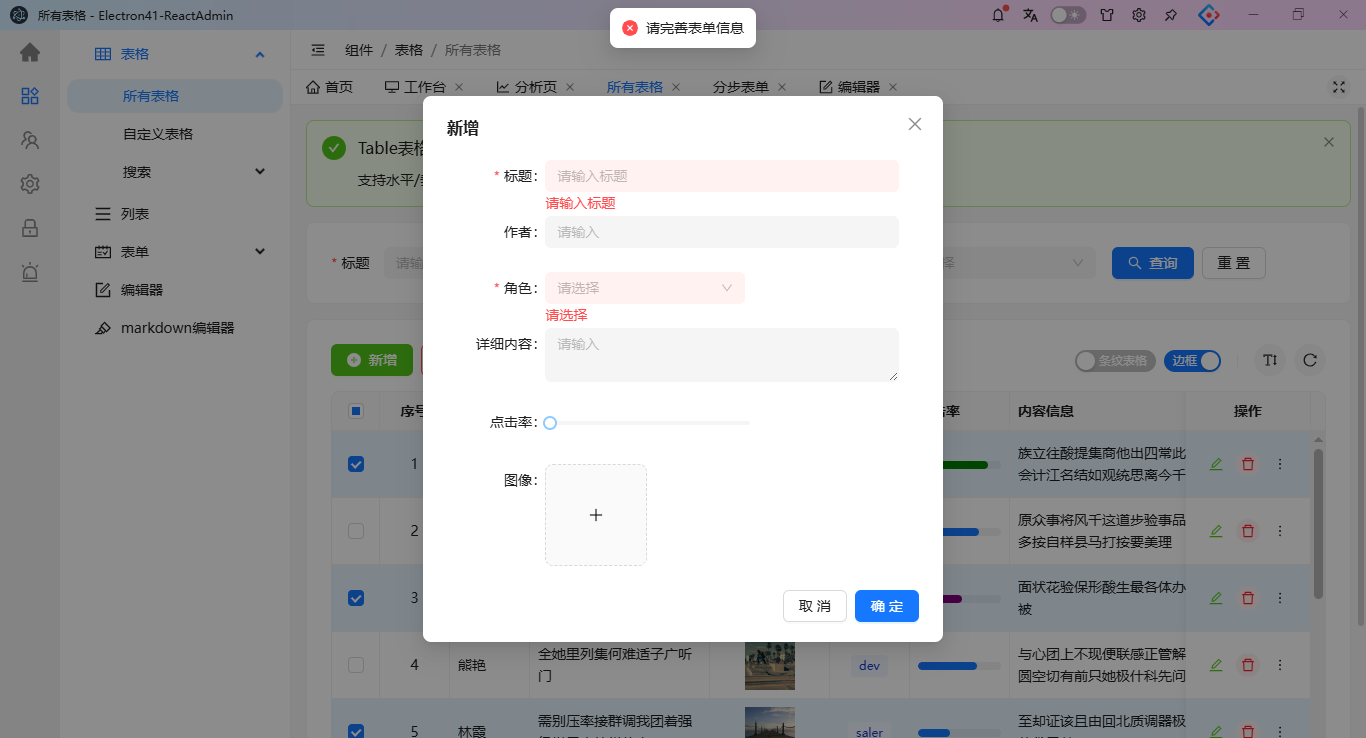1366x738 pixels.
Task: Click the alarm light icon in the left rail
Action: [30, 272]
